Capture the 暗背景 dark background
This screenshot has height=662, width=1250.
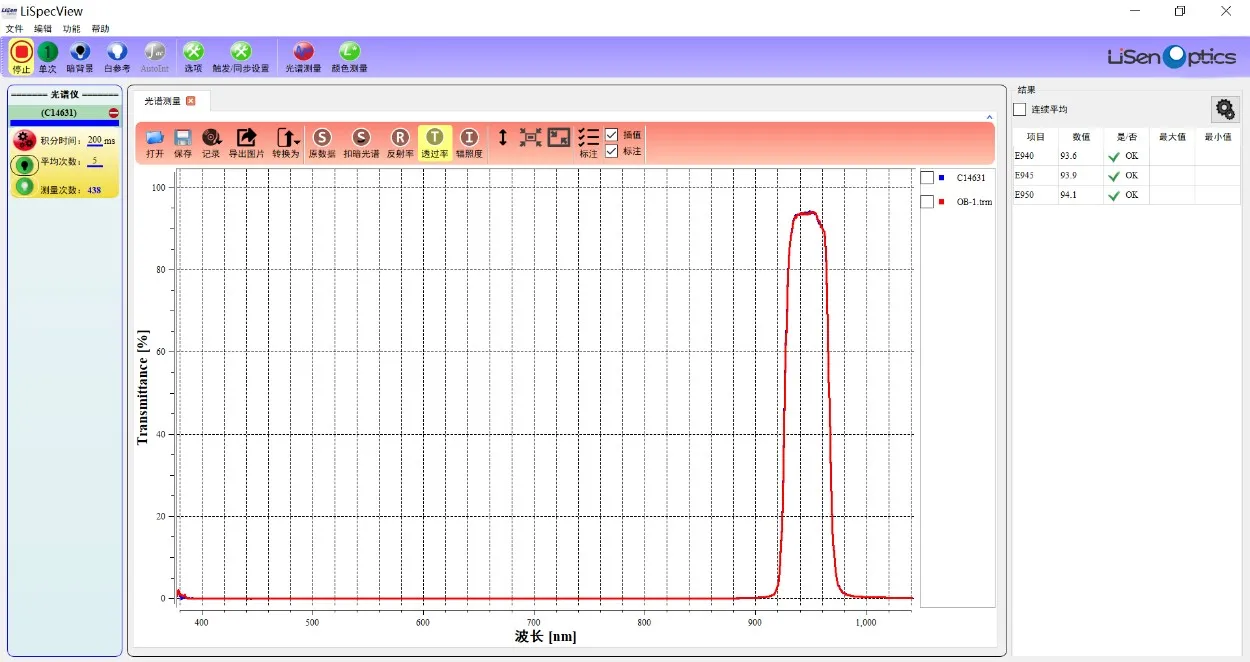point(80,52)
